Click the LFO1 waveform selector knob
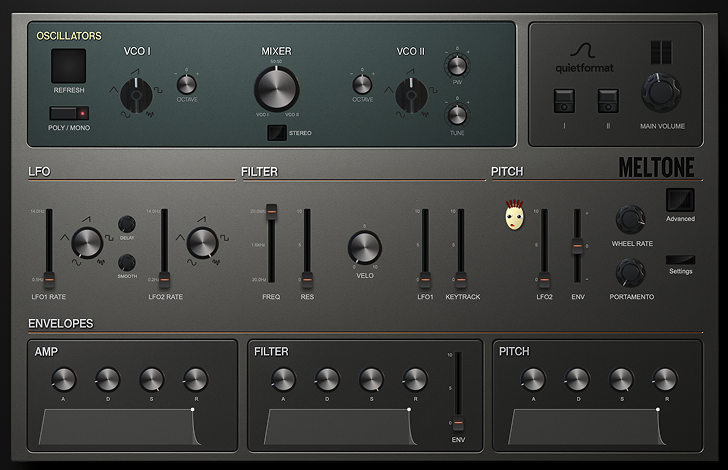The height and width of the screenshot is (470, 728). click(88, 240)
